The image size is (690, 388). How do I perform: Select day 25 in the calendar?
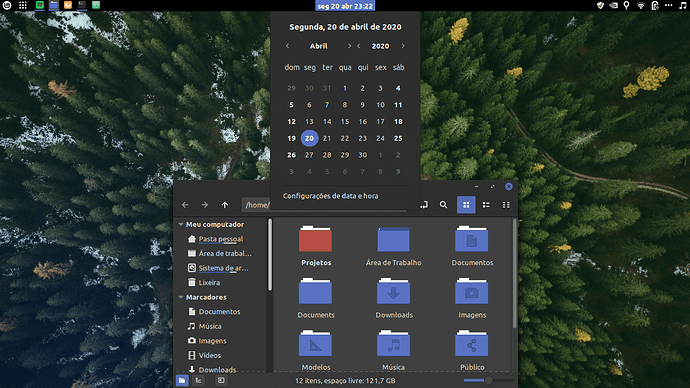click(398, 138)
